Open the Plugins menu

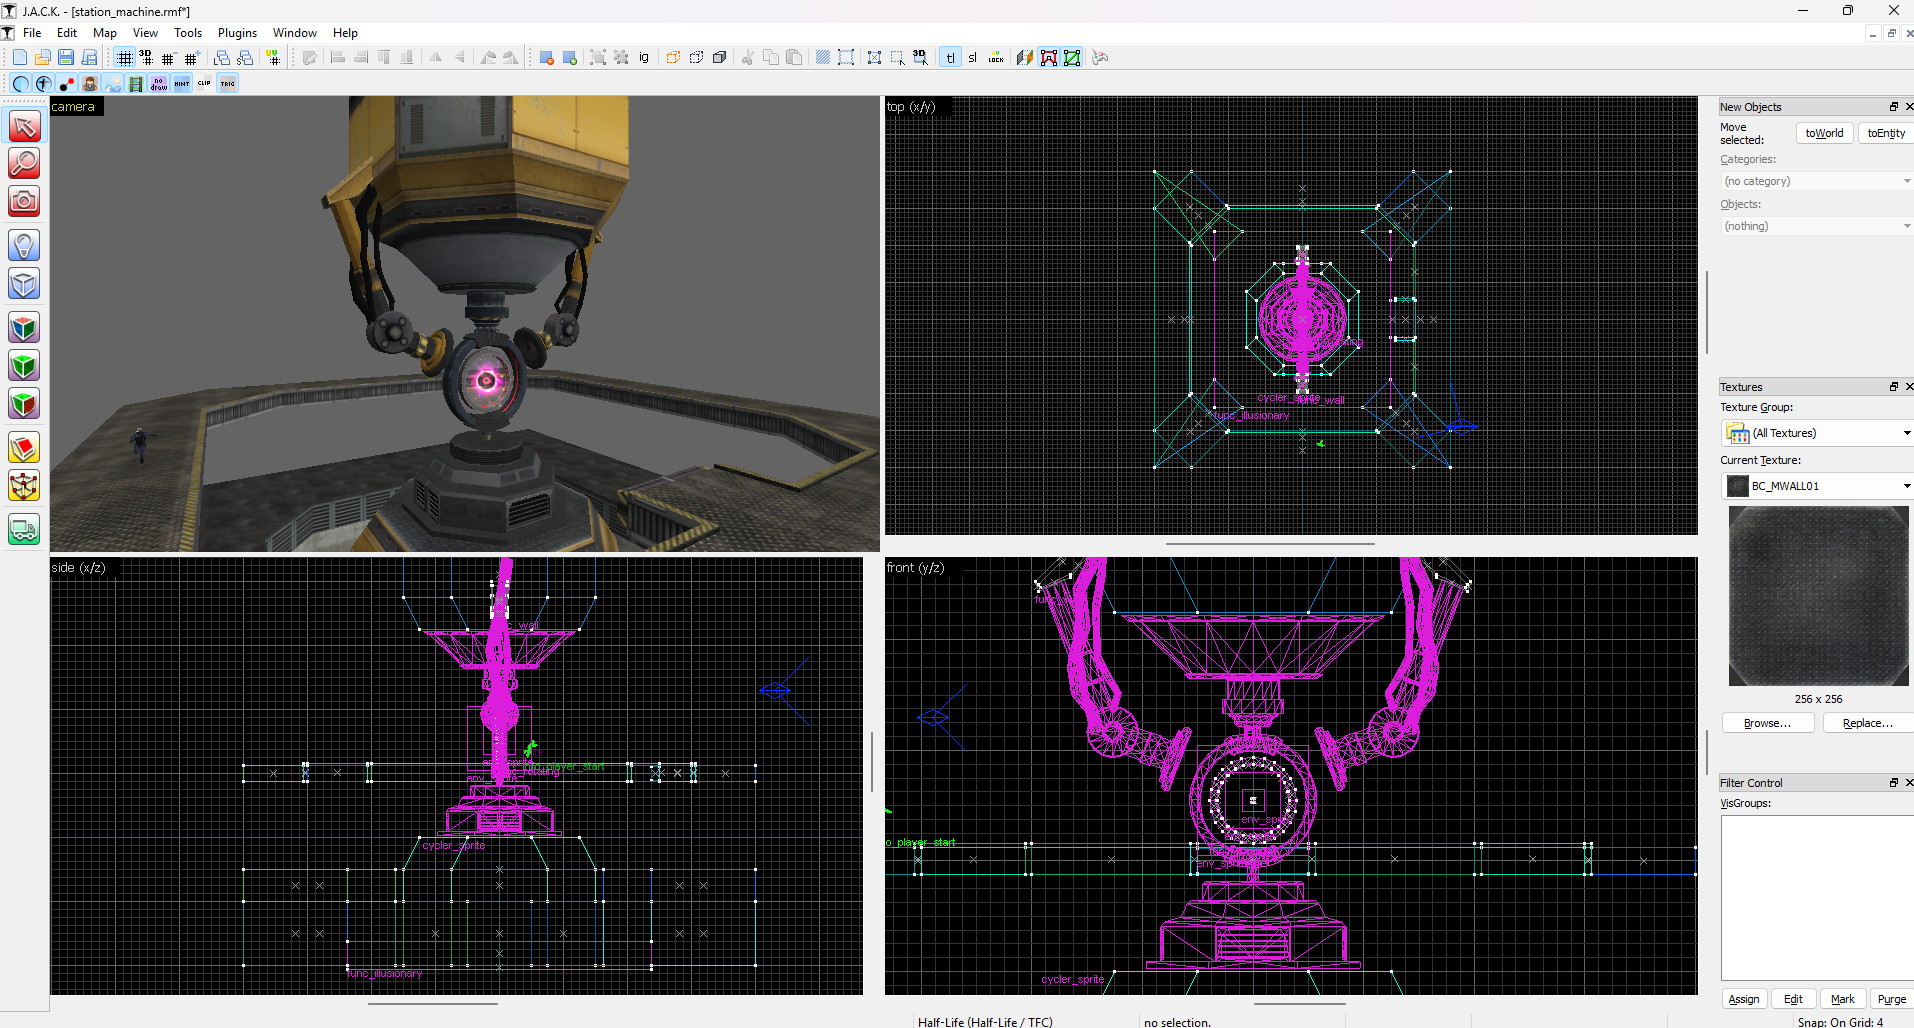[x=237, y=32]
